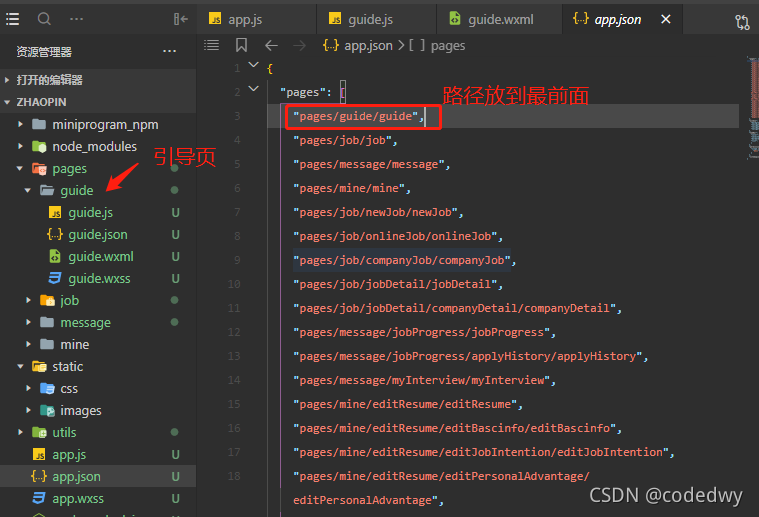
Task: Click the app.js file icon in tree
Action: (39, 455)
